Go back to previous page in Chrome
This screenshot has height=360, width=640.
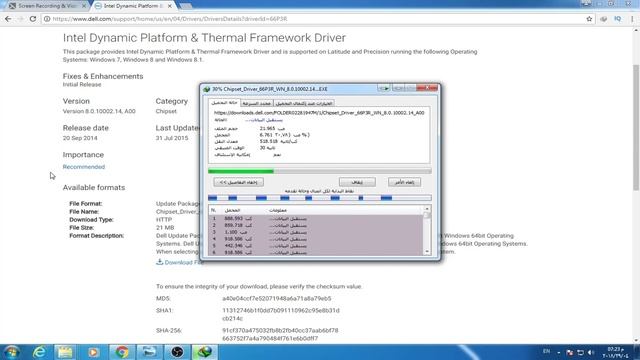8,19
